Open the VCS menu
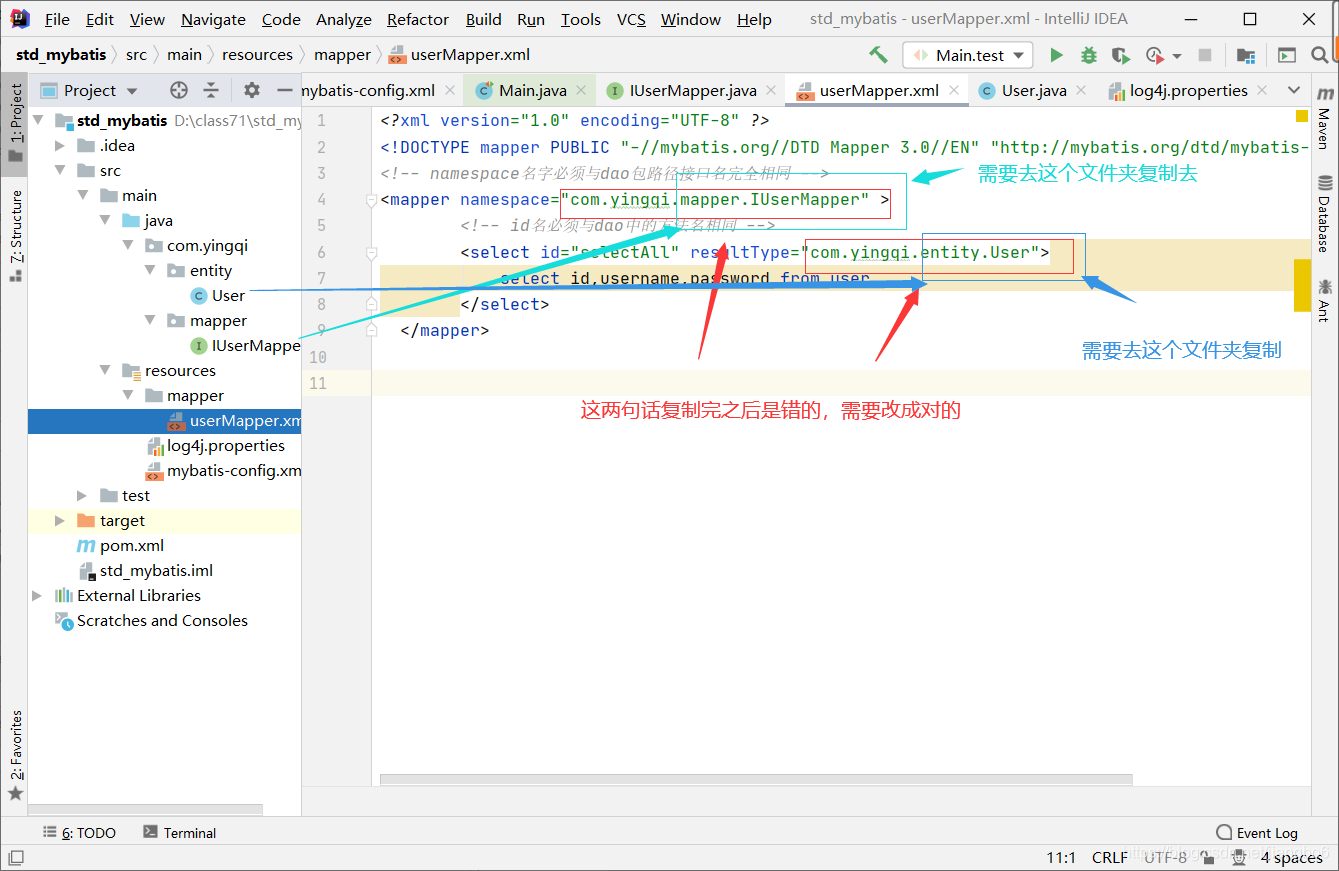This screenshot has width=1339, height=871. pyautogui.click(x=631, y=19)
